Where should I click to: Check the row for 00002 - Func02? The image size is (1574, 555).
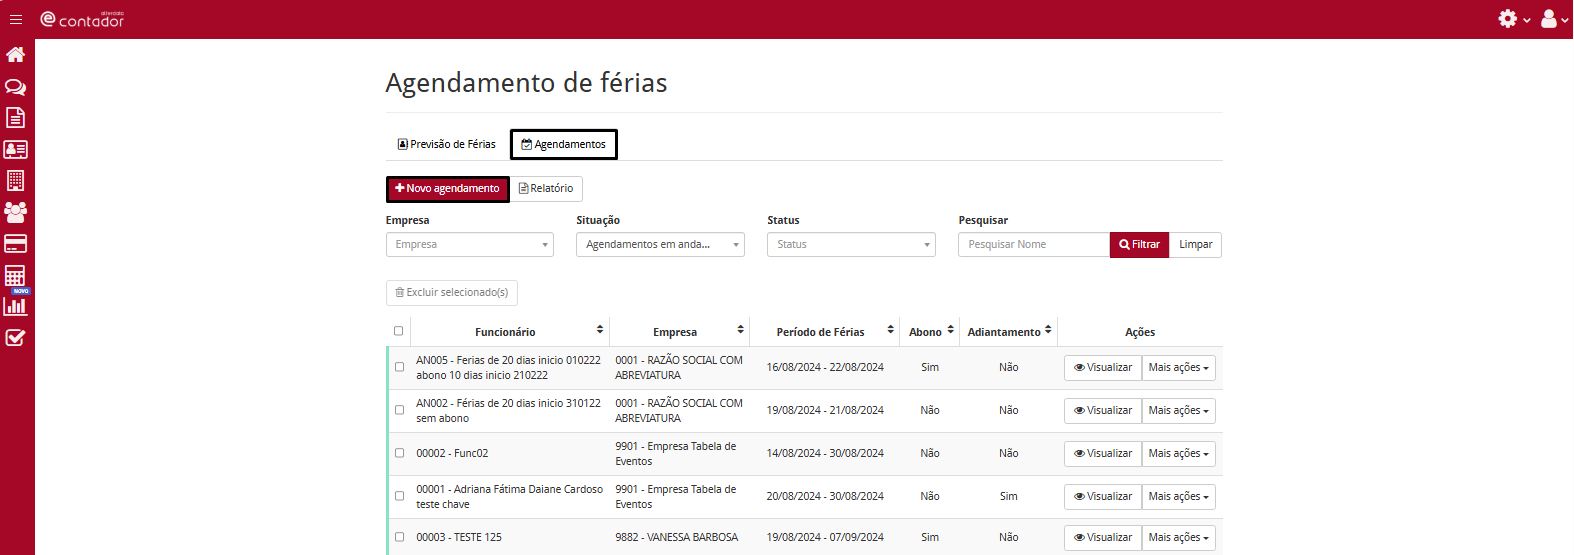[399, 453]
